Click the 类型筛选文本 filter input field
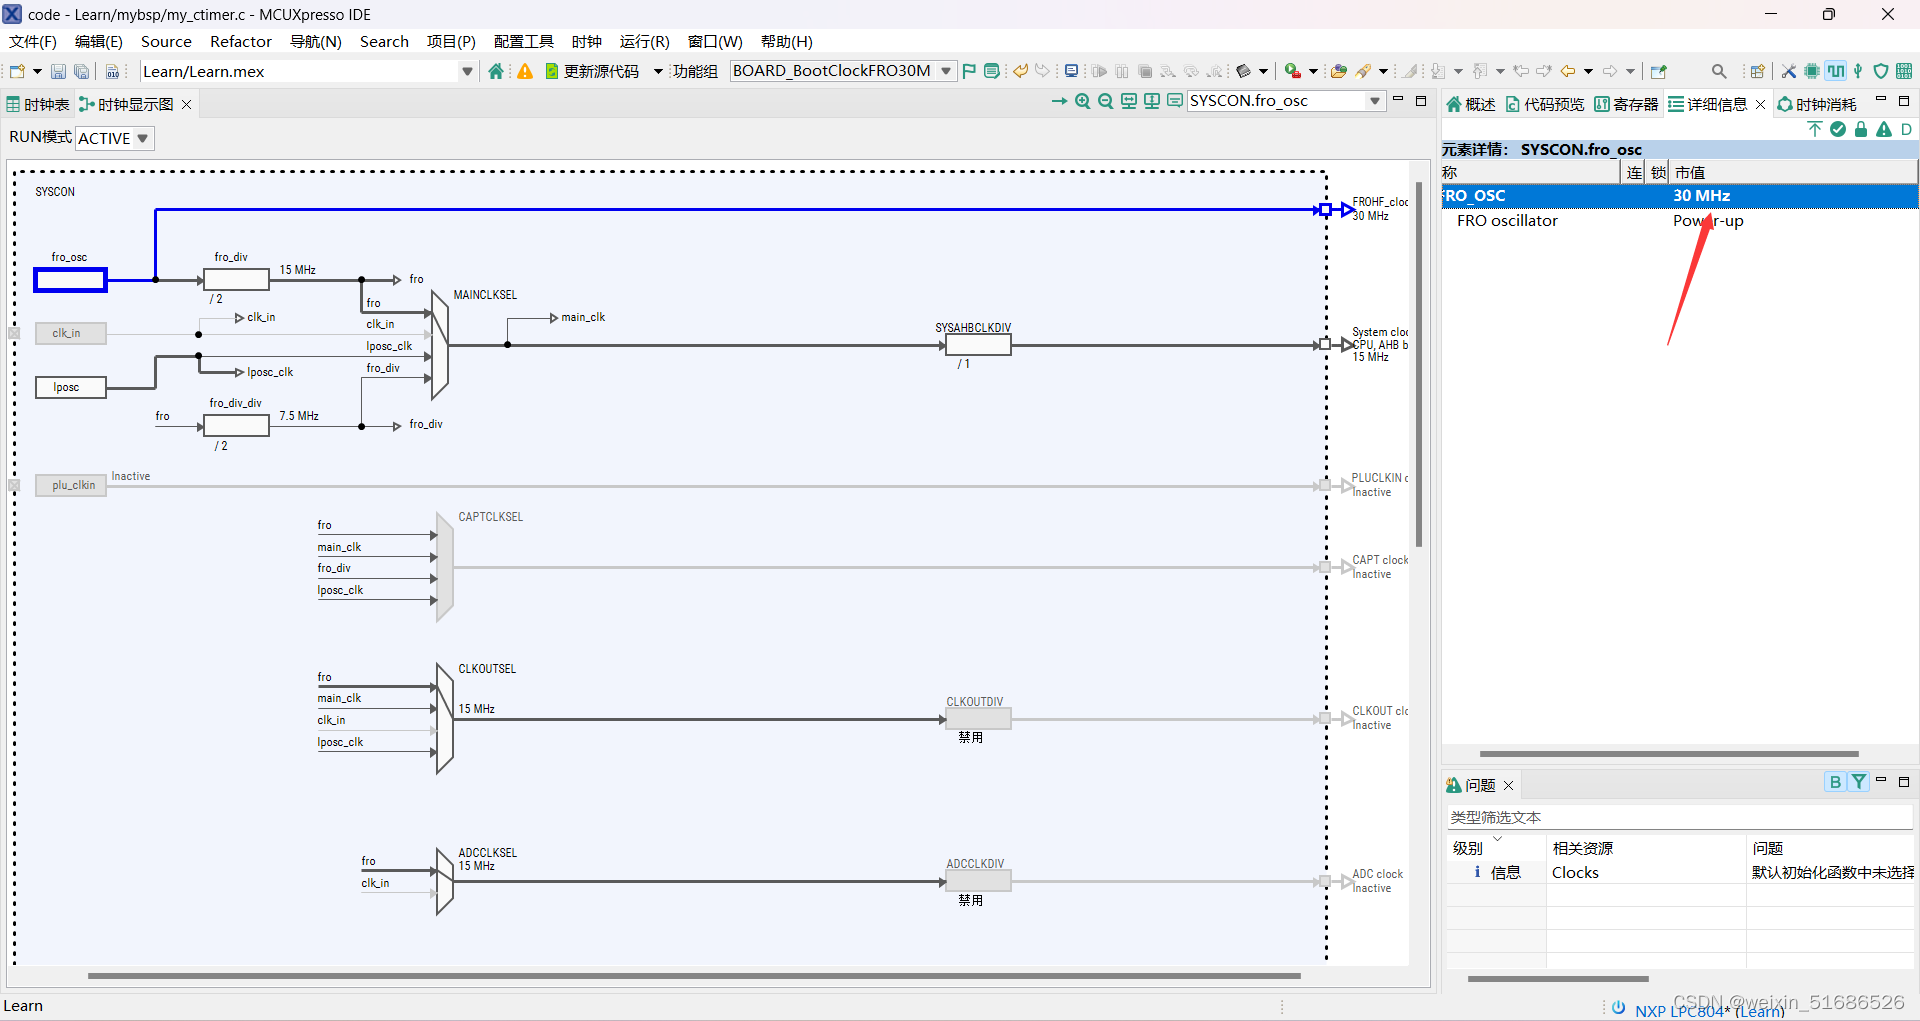The height and width of the screenshot is (1021, 1920). 1679,817
